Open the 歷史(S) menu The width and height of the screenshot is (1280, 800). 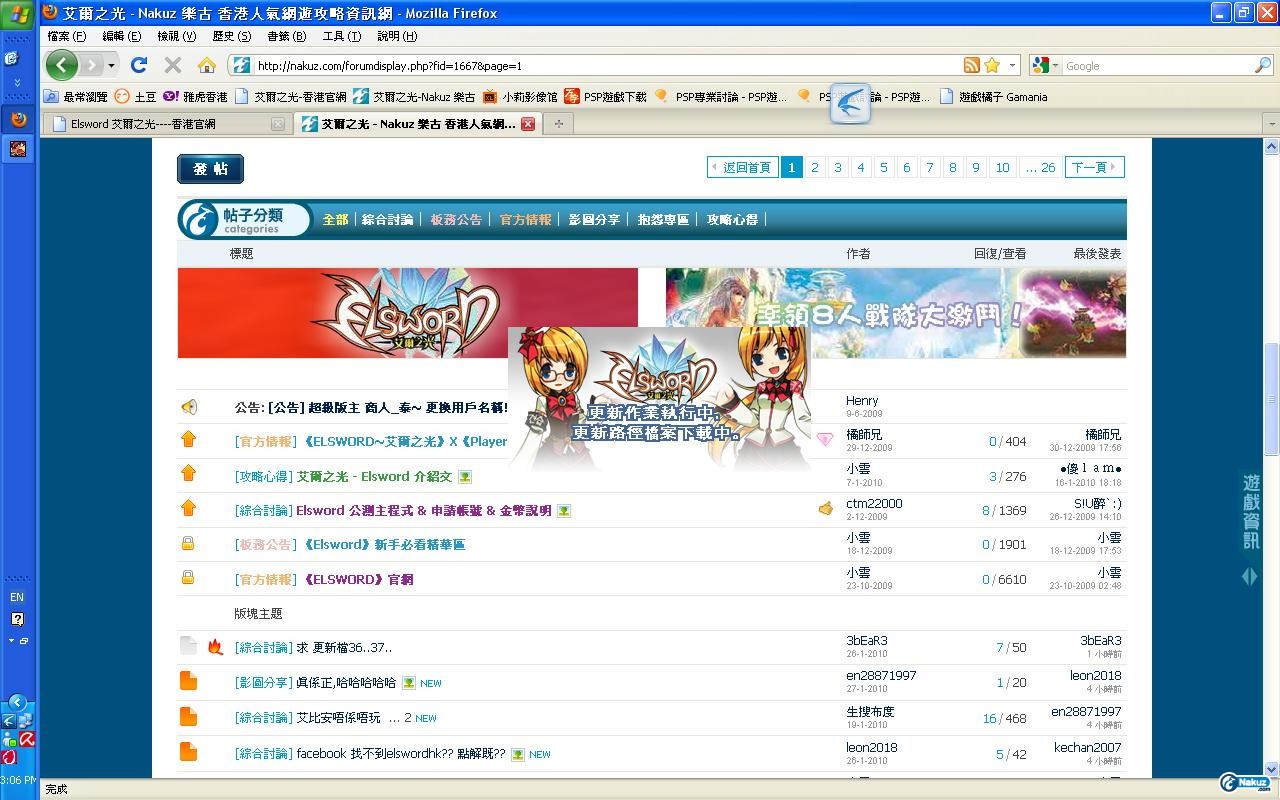pos(231,36)
